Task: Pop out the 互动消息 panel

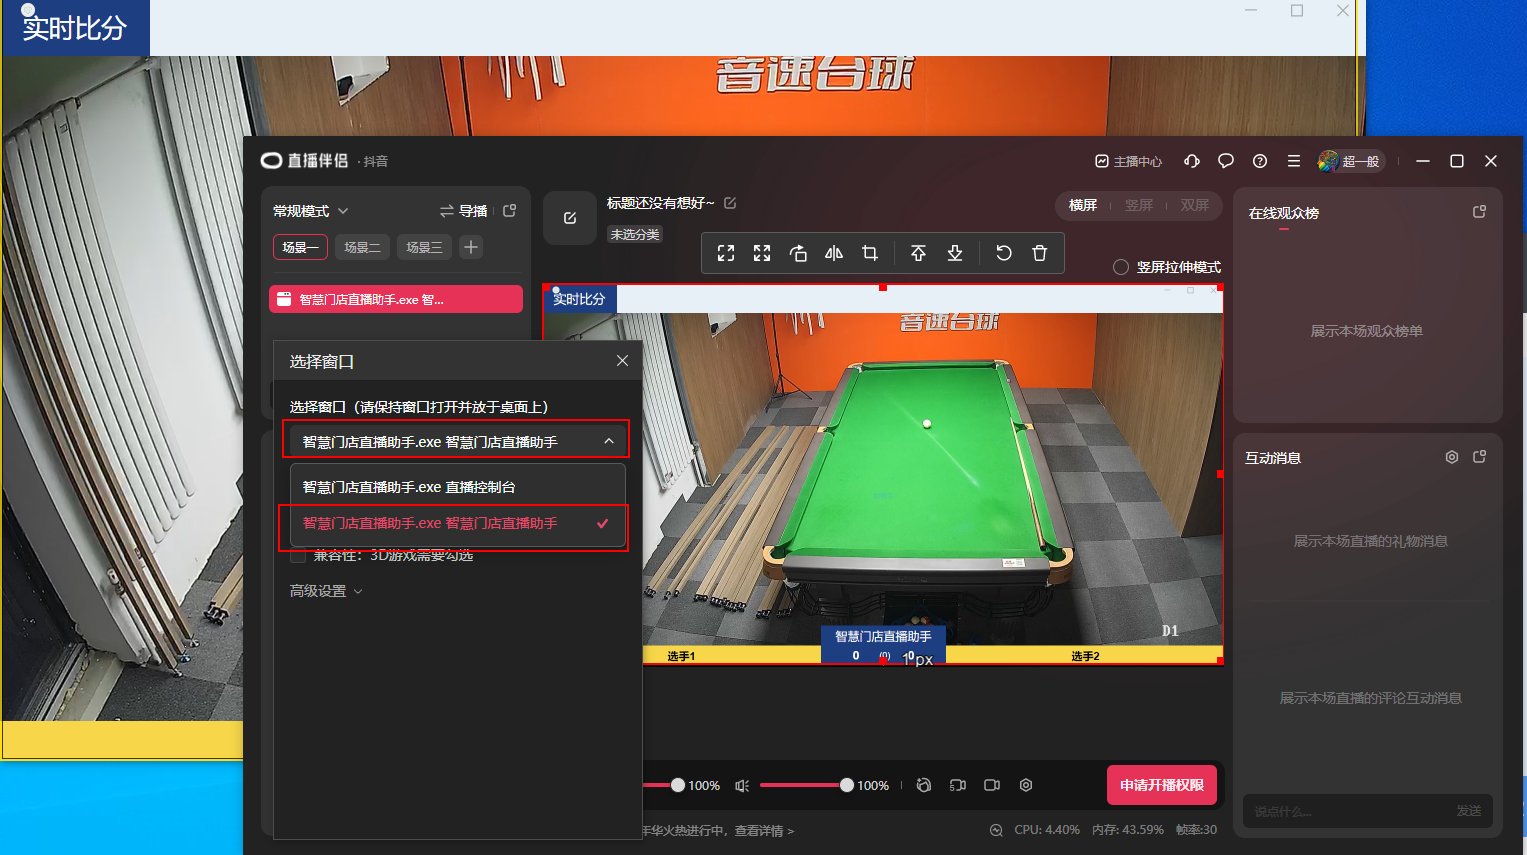Action: pos(1480,457)
